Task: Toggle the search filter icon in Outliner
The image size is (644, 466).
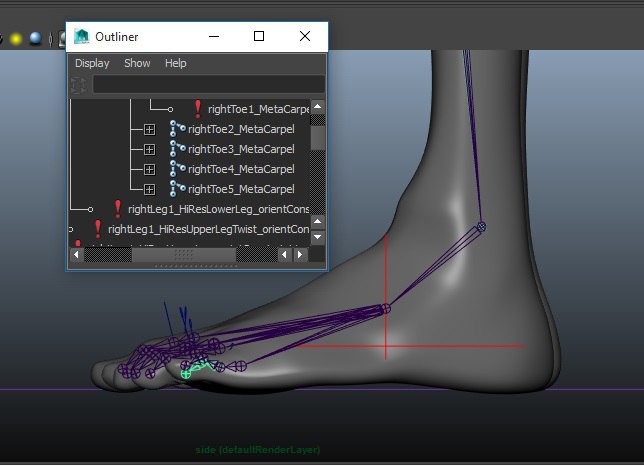Action: tap(78, 85)
